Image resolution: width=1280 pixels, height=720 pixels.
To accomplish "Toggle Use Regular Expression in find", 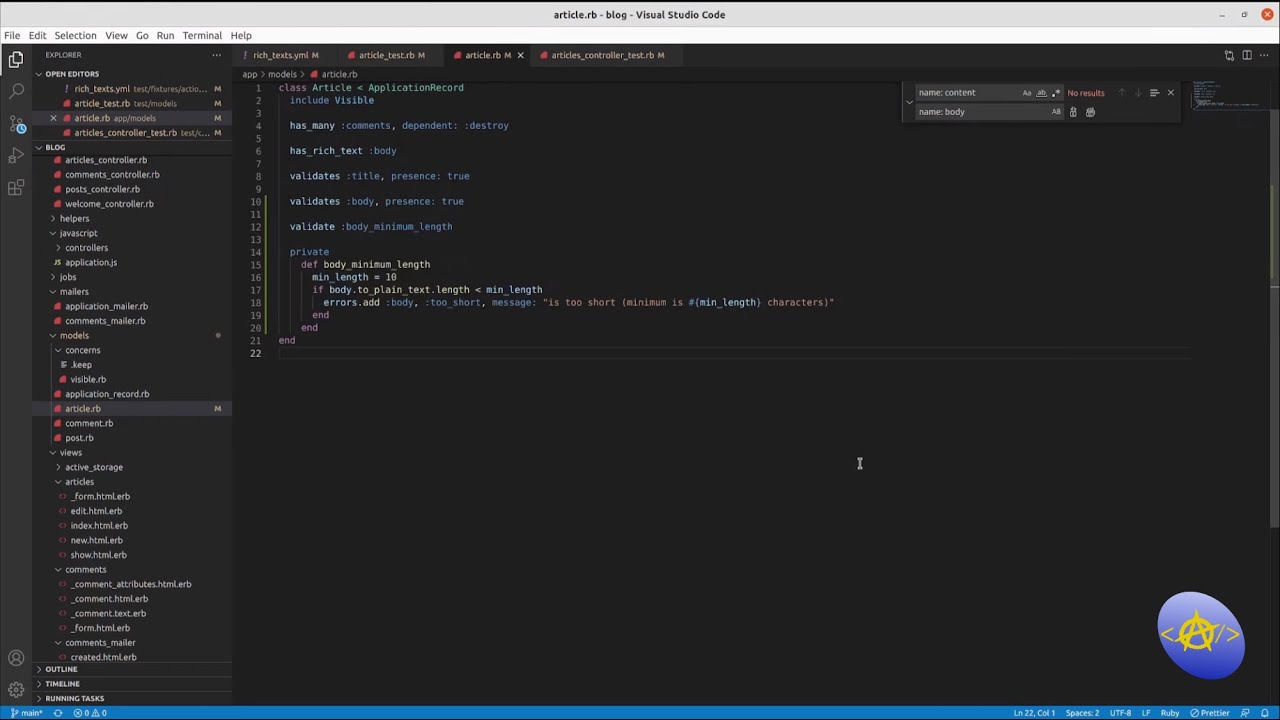I will click(x=1055, y=93).
